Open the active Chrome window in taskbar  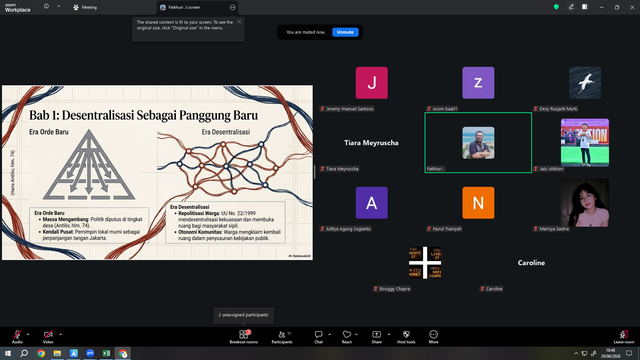pos(123,353)
